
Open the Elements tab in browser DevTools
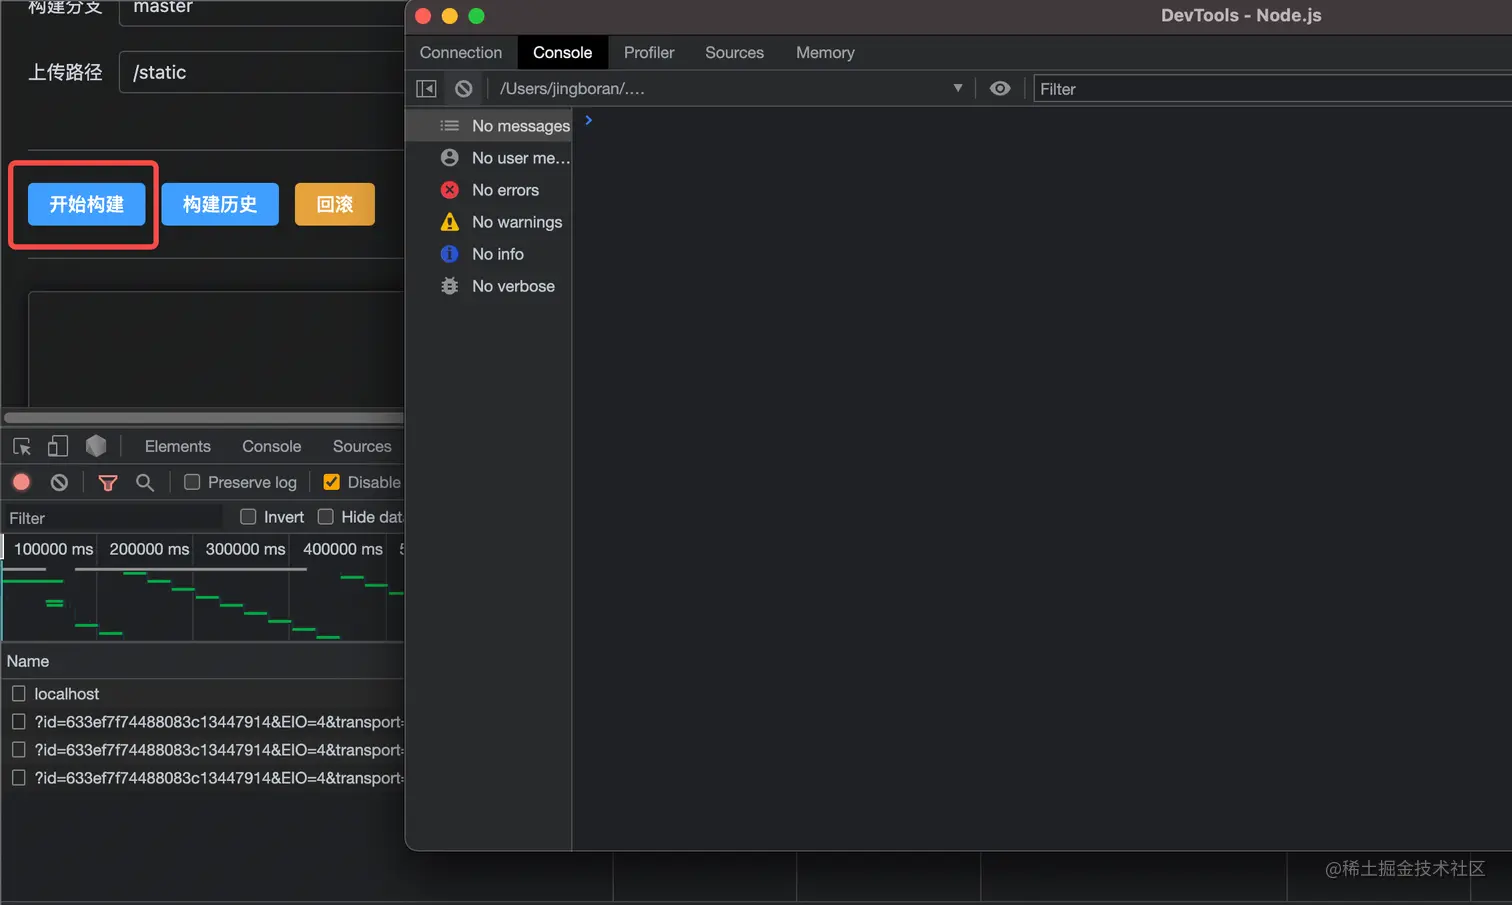coord(178,446)
